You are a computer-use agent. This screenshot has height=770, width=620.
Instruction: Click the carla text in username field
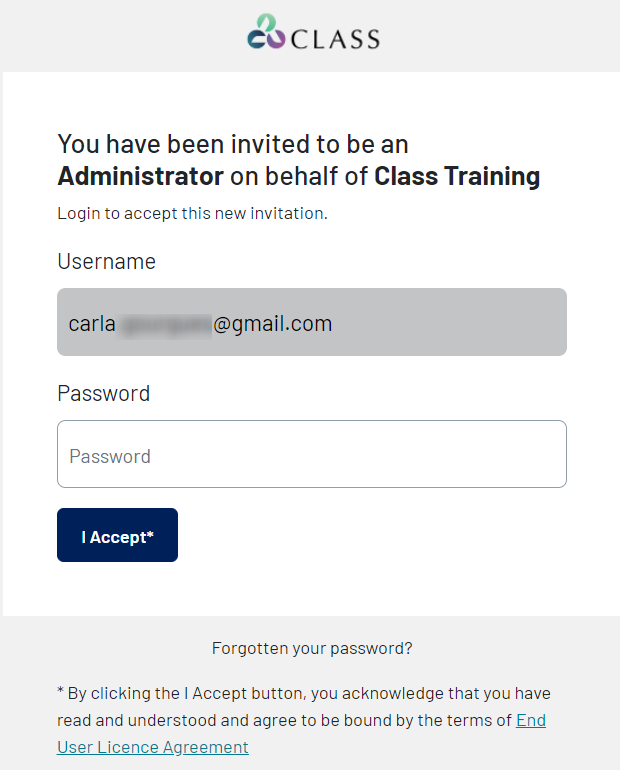pyautogui.click(x=92, y=324)
